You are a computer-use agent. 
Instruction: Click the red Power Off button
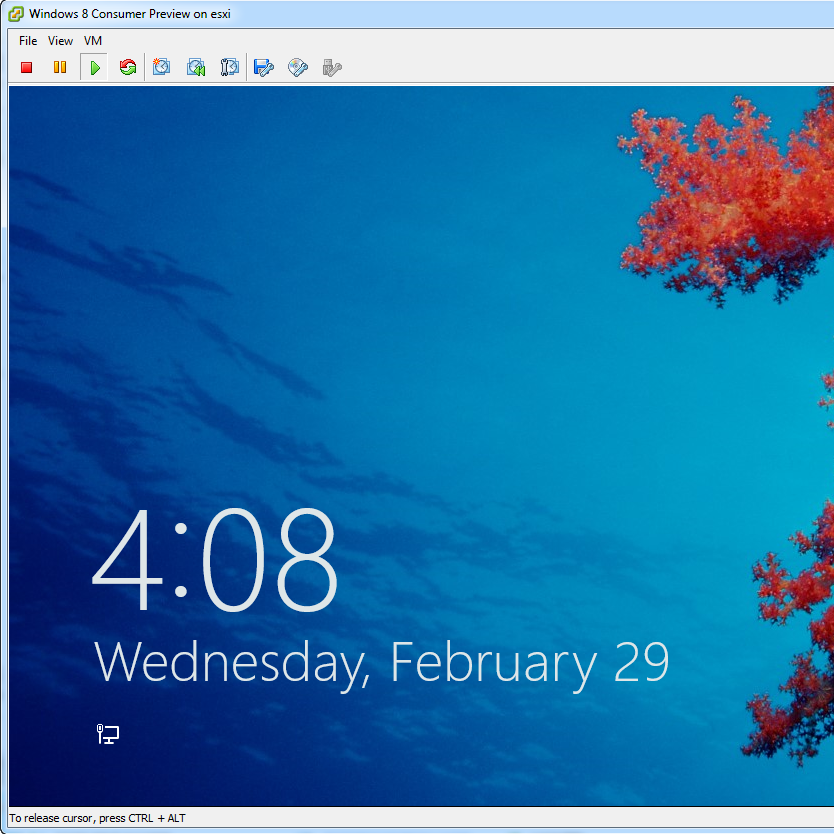(27, 68)
